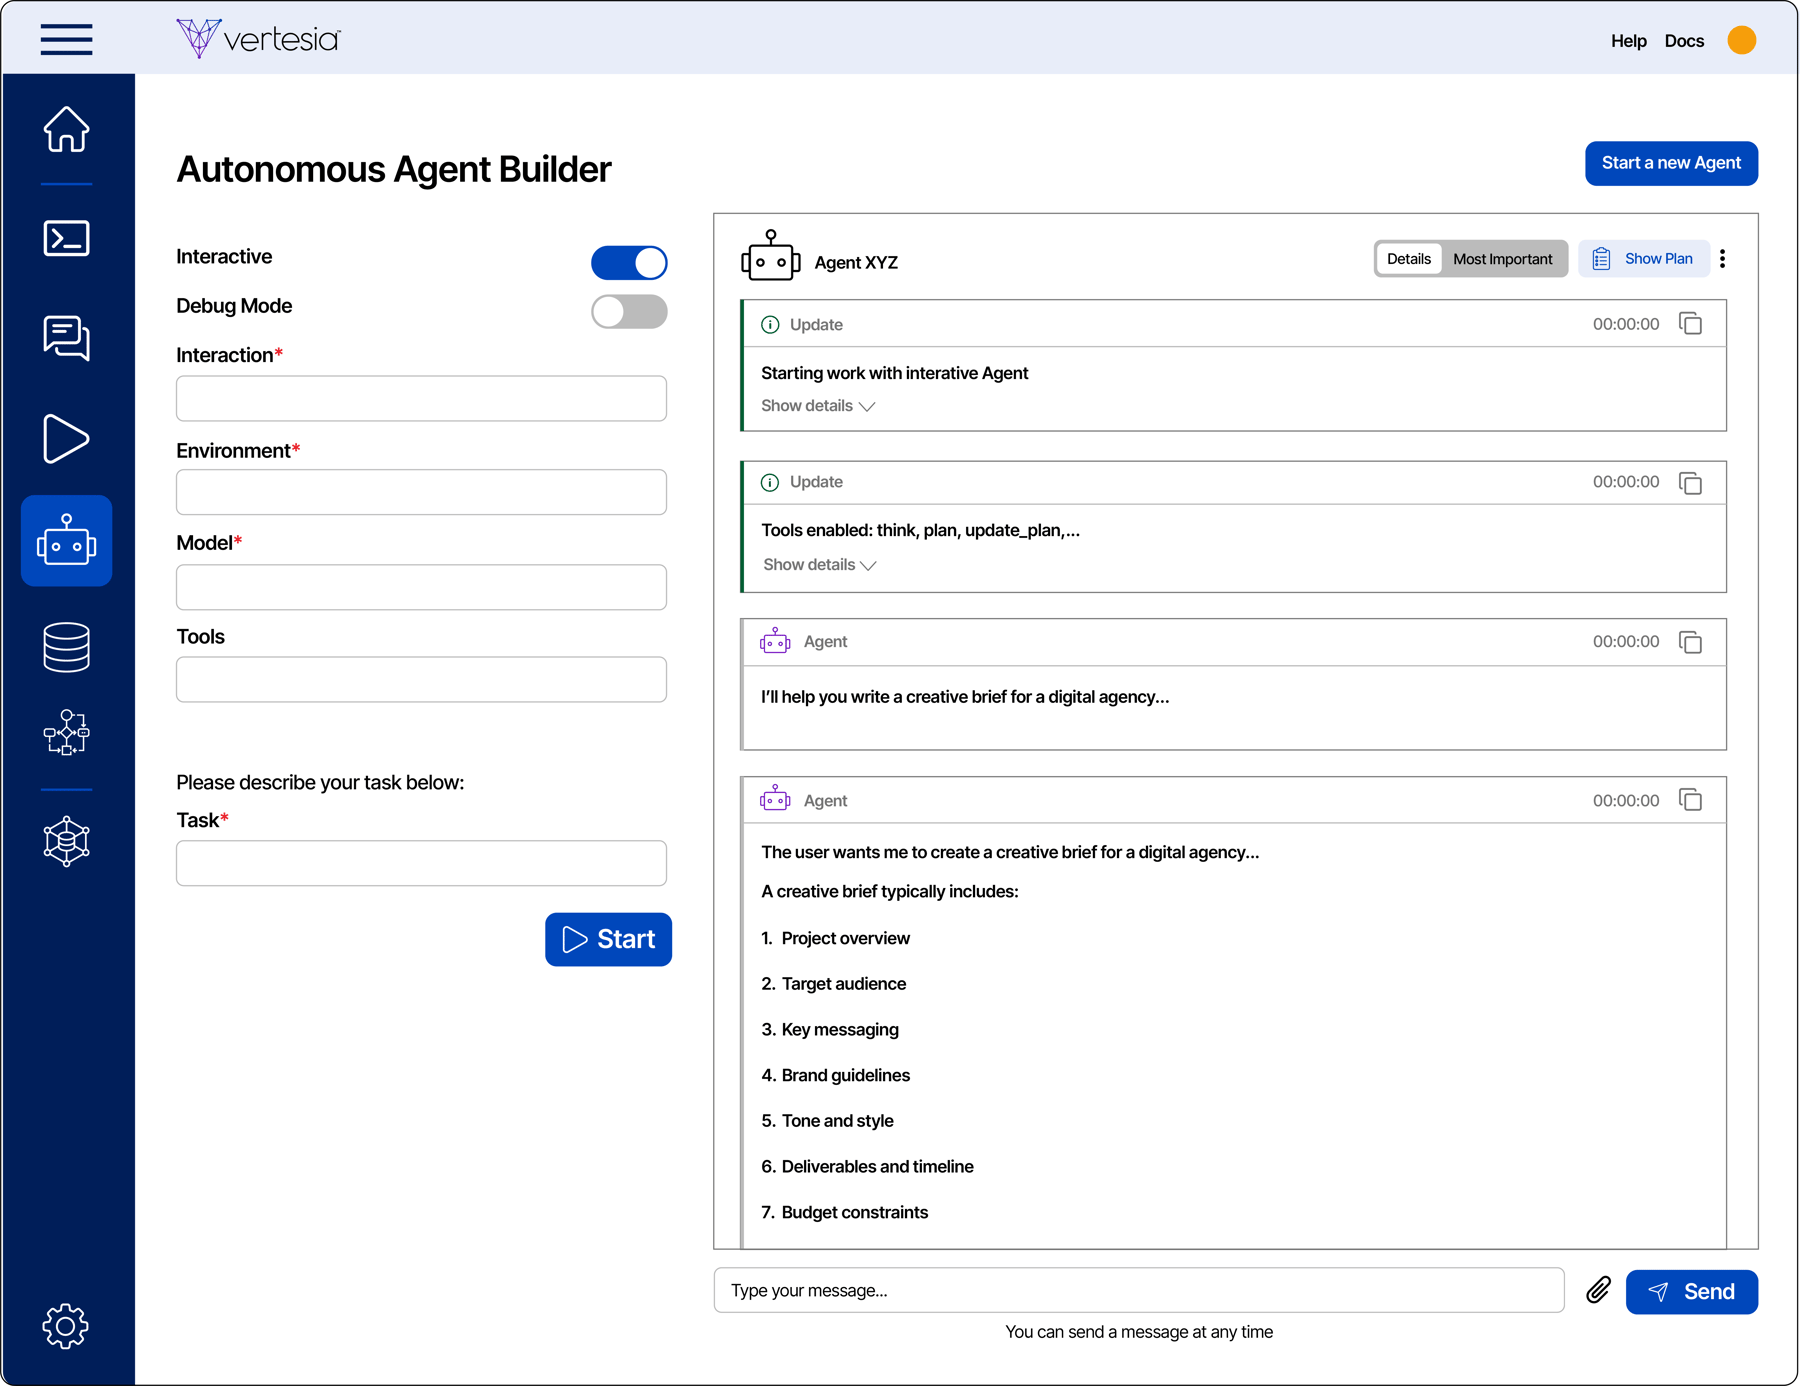
Task: Copy the 'Starting work' update message
Action: point(1690,324)
